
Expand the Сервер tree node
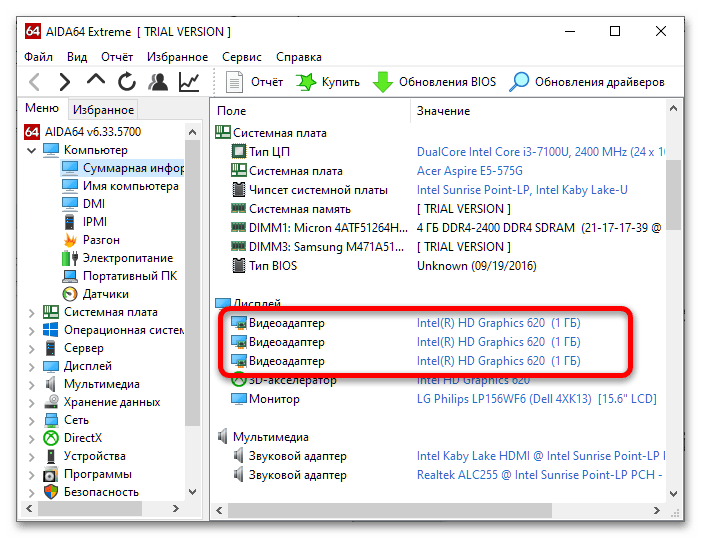pos(31,349)
